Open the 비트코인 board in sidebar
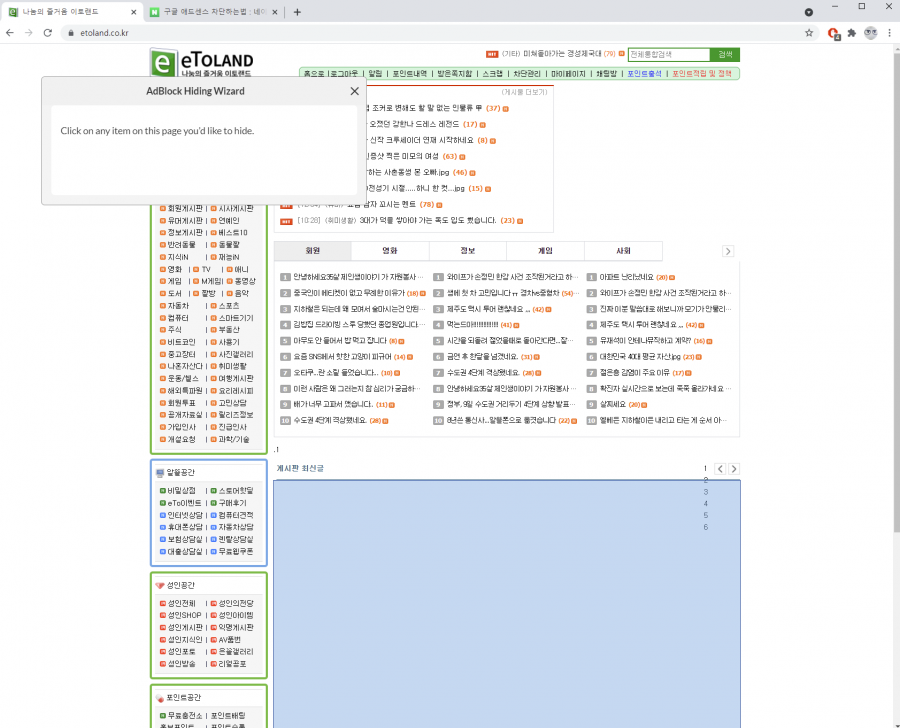 click(181, 342)
